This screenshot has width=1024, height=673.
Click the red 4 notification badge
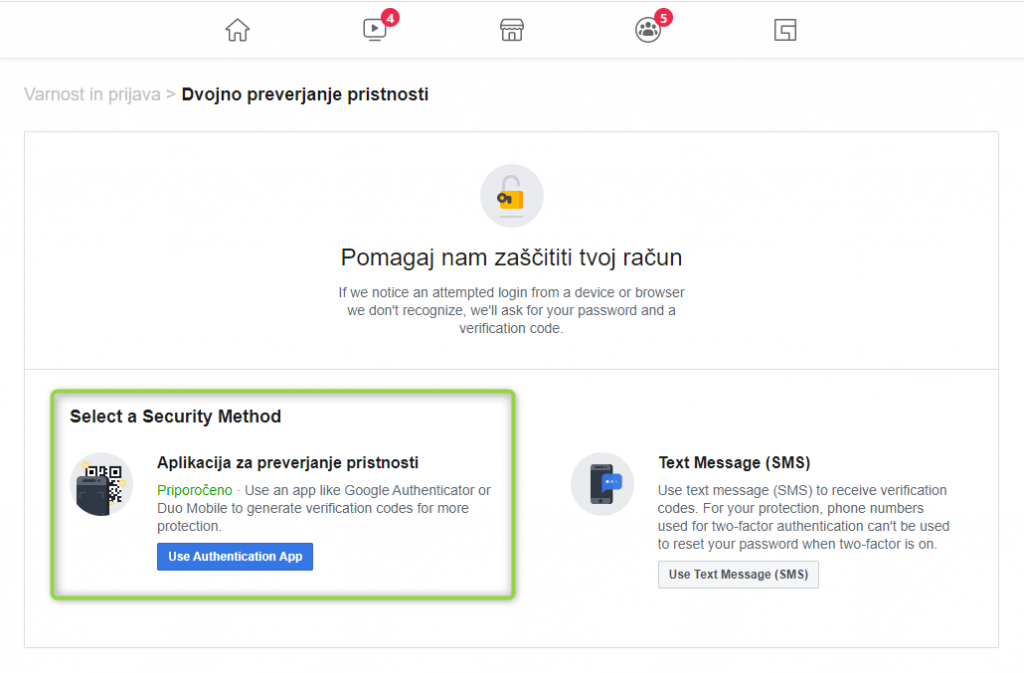click(390, 17)
